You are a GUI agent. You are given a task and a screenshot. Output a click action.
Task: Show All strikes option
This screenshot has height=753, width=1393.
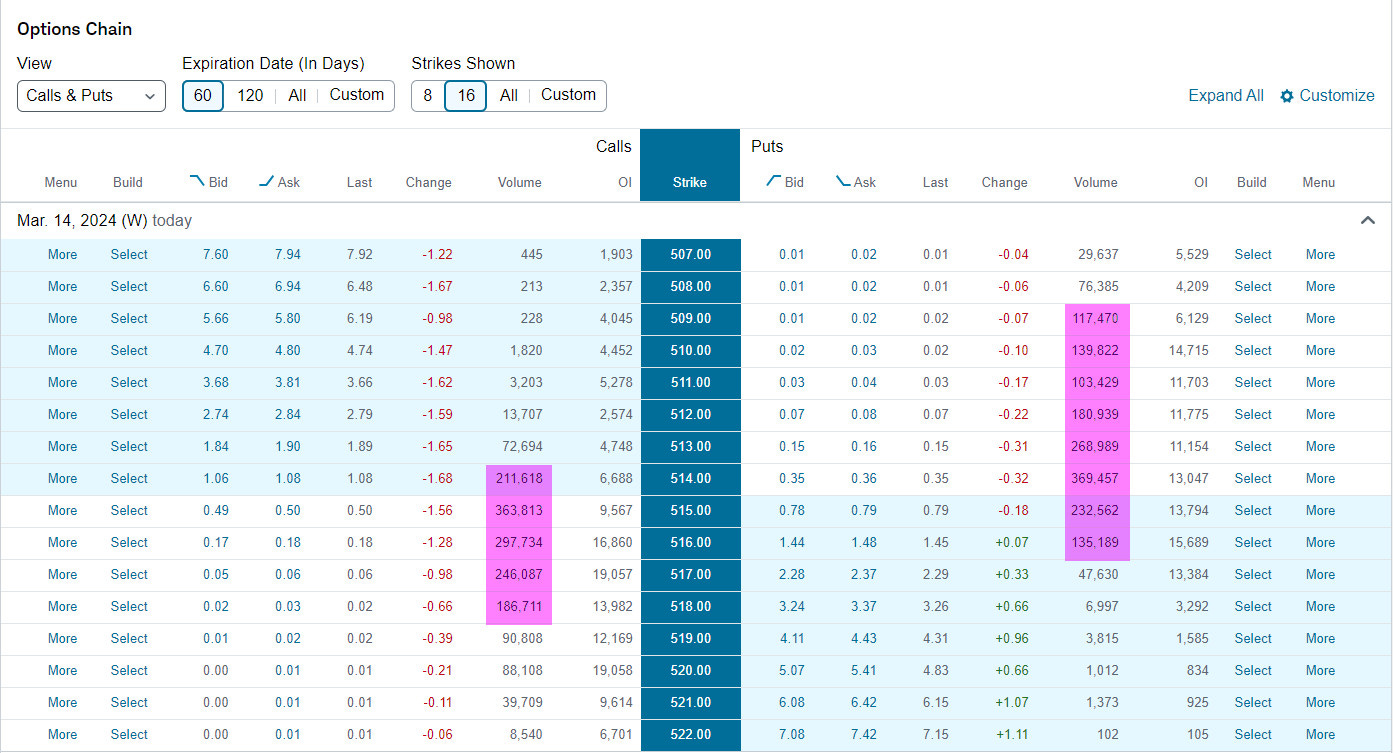click(x=509, y=96)
